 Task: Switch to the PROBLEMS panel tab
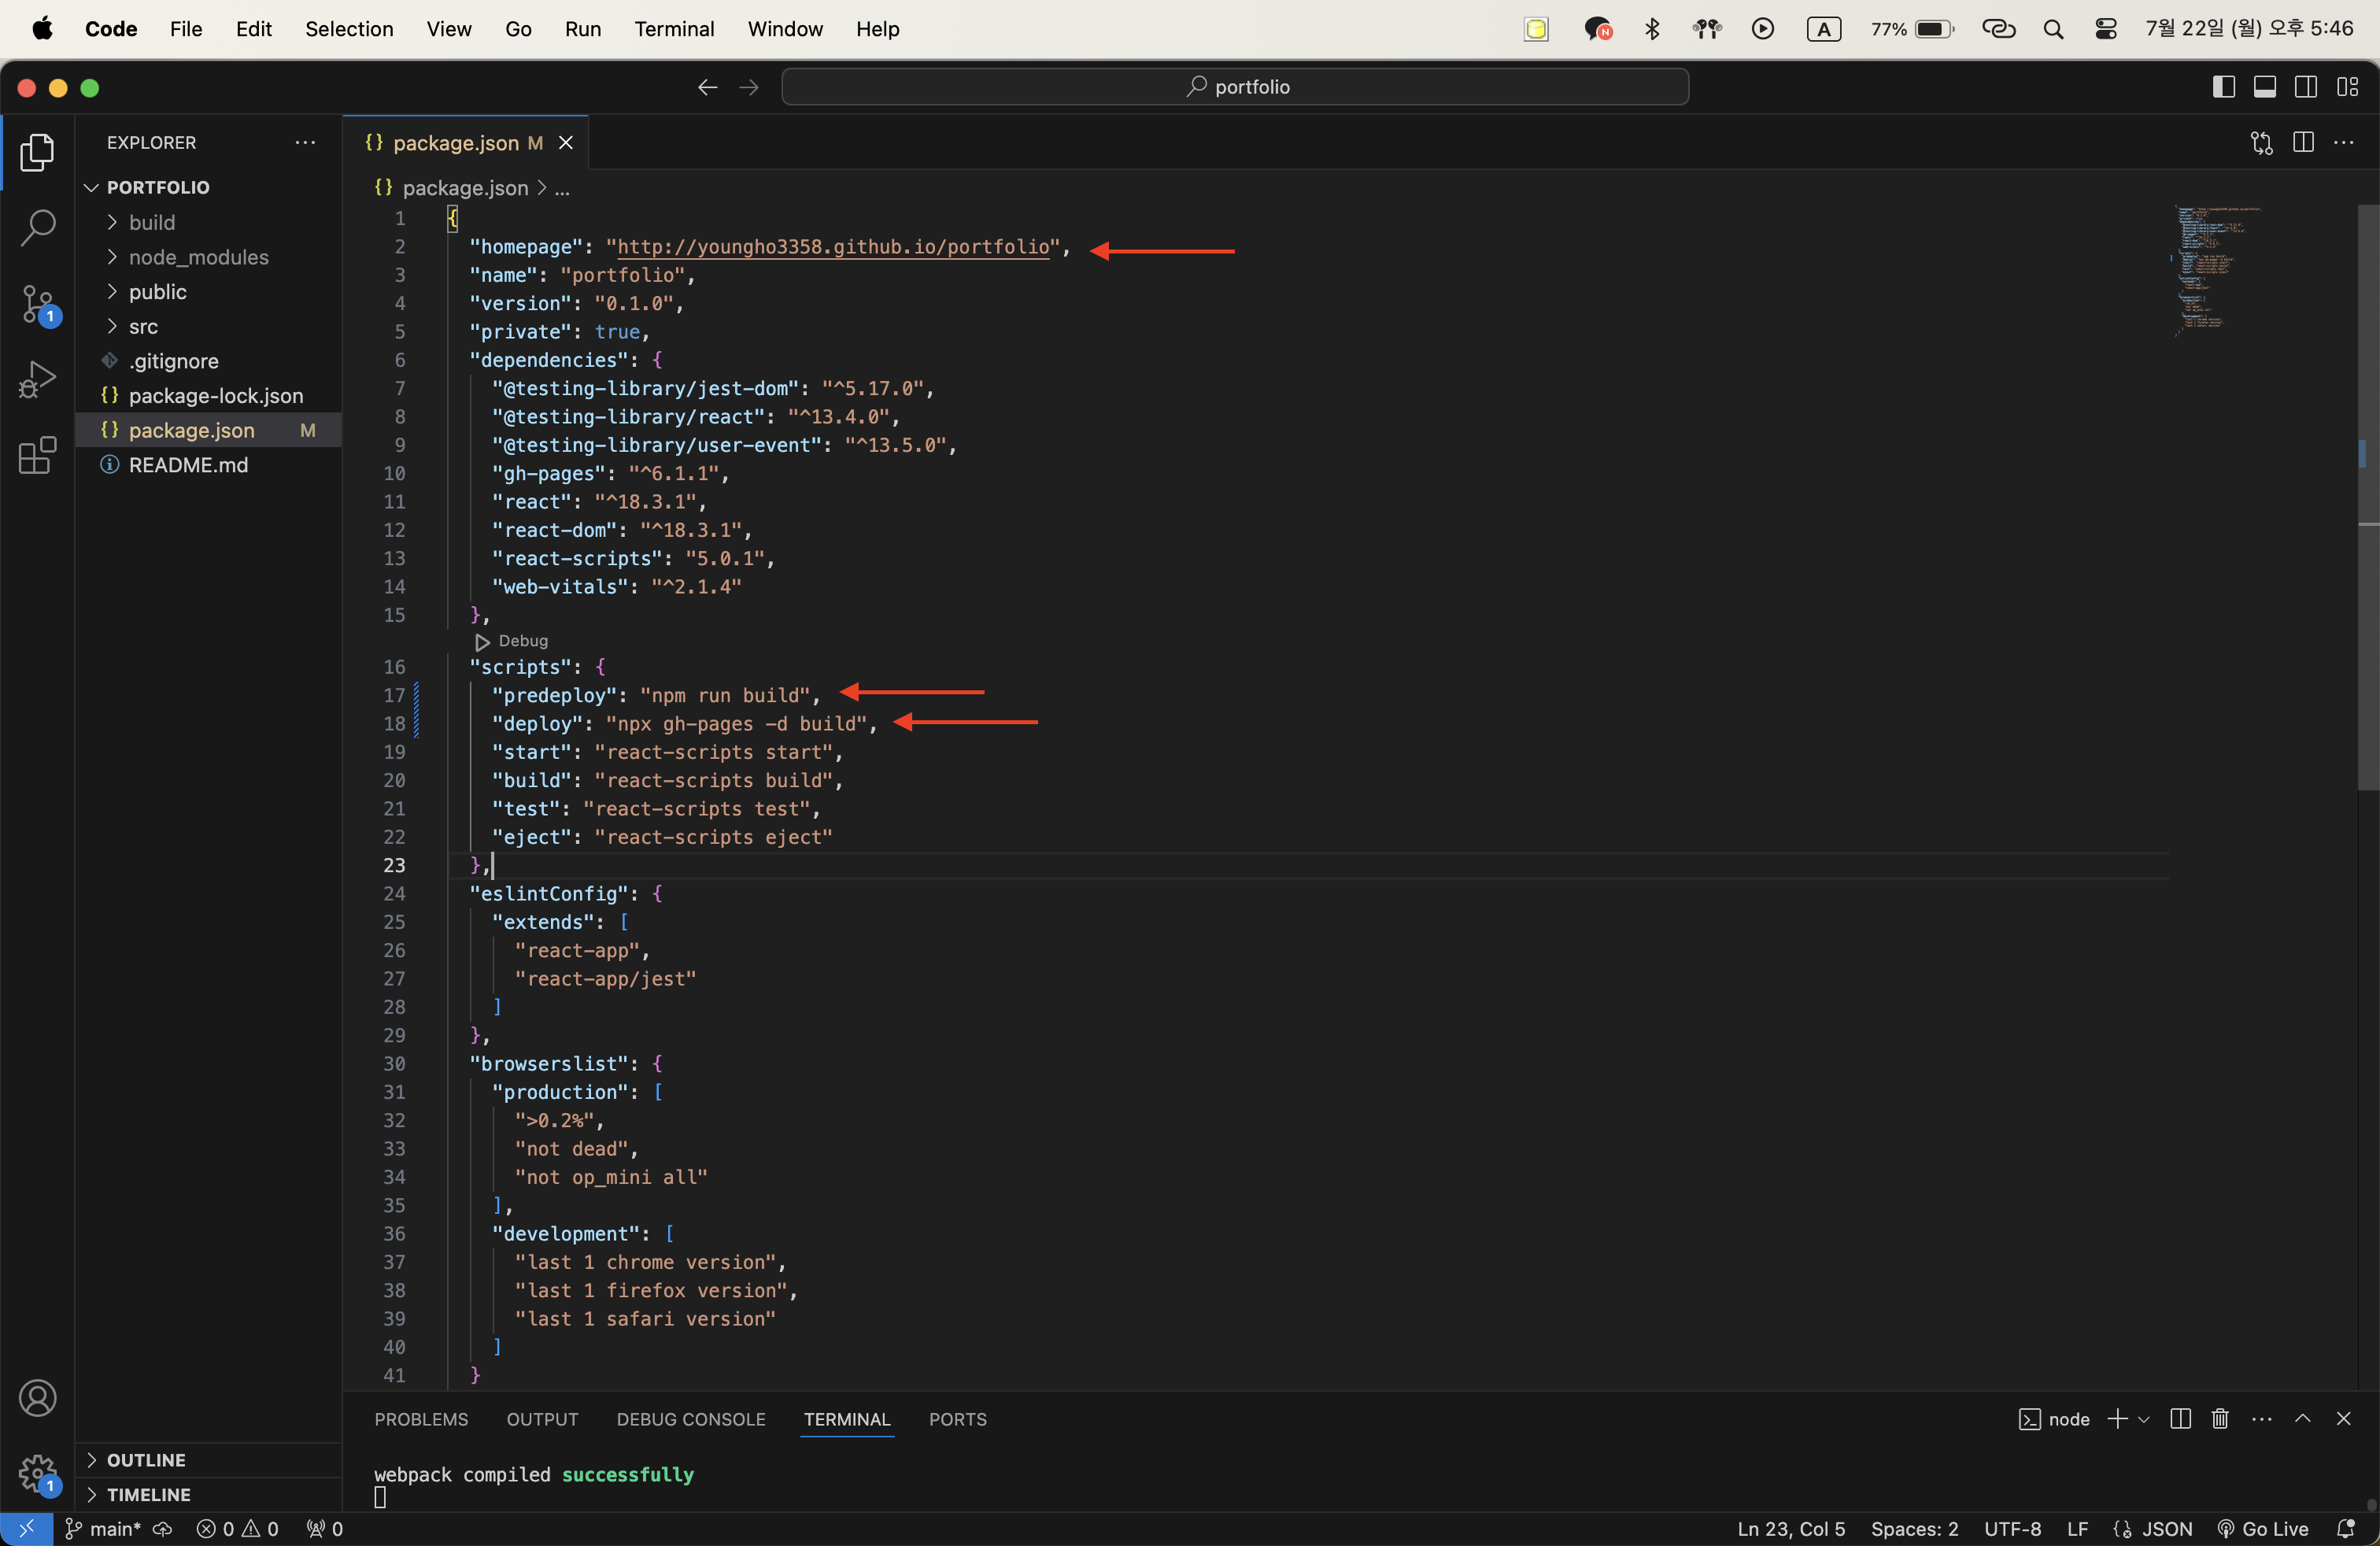pyautogui.click(x=421, y=1419)
